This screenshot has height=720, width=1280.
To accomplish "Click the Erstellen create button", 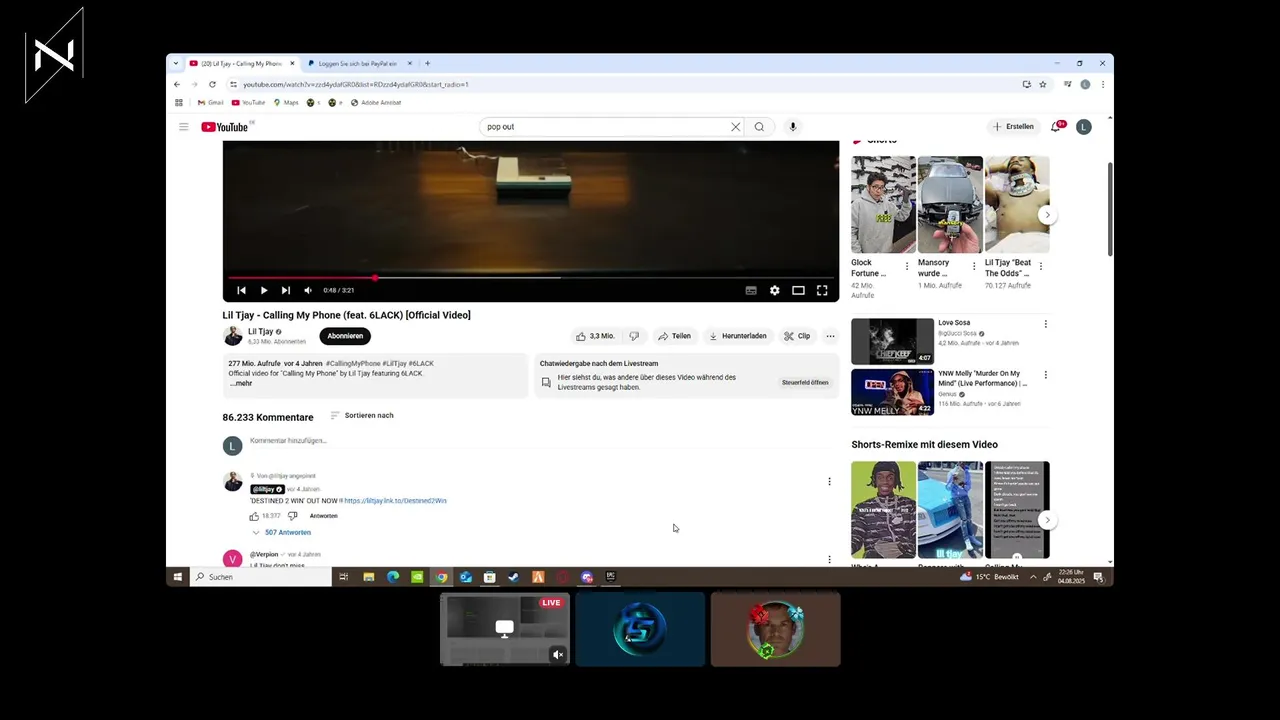I will [x=1013, y=127].
